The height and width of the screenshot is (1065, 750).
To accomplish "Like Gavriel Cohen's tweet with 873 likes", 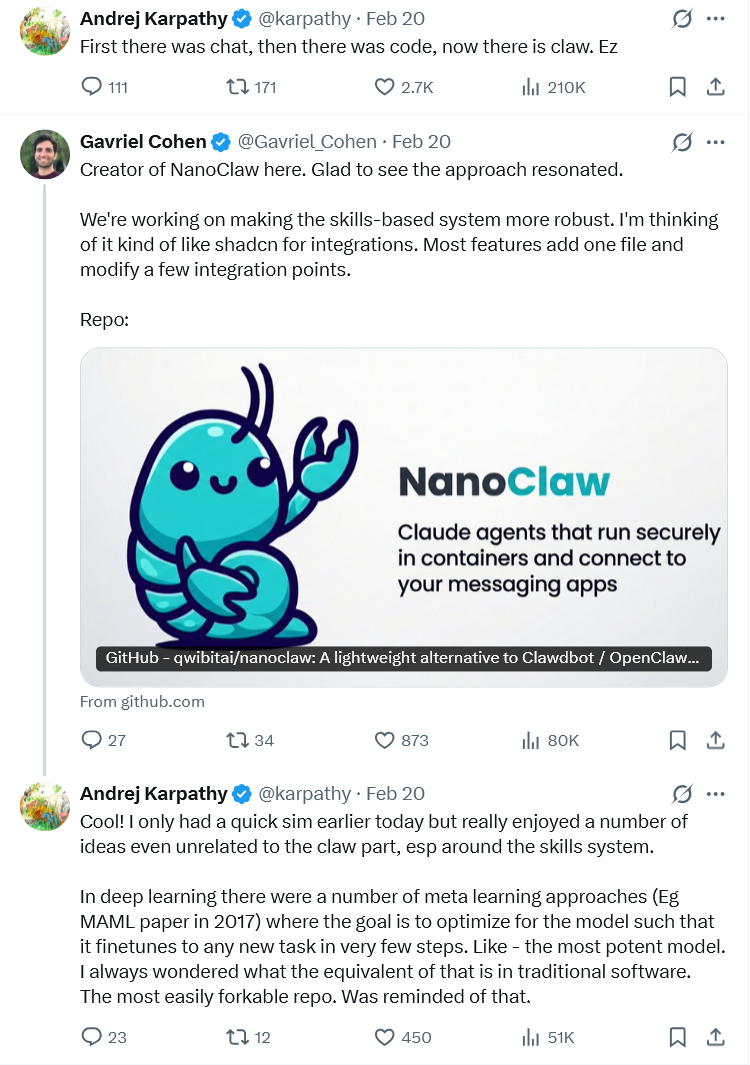I will (x=385, y=740).
